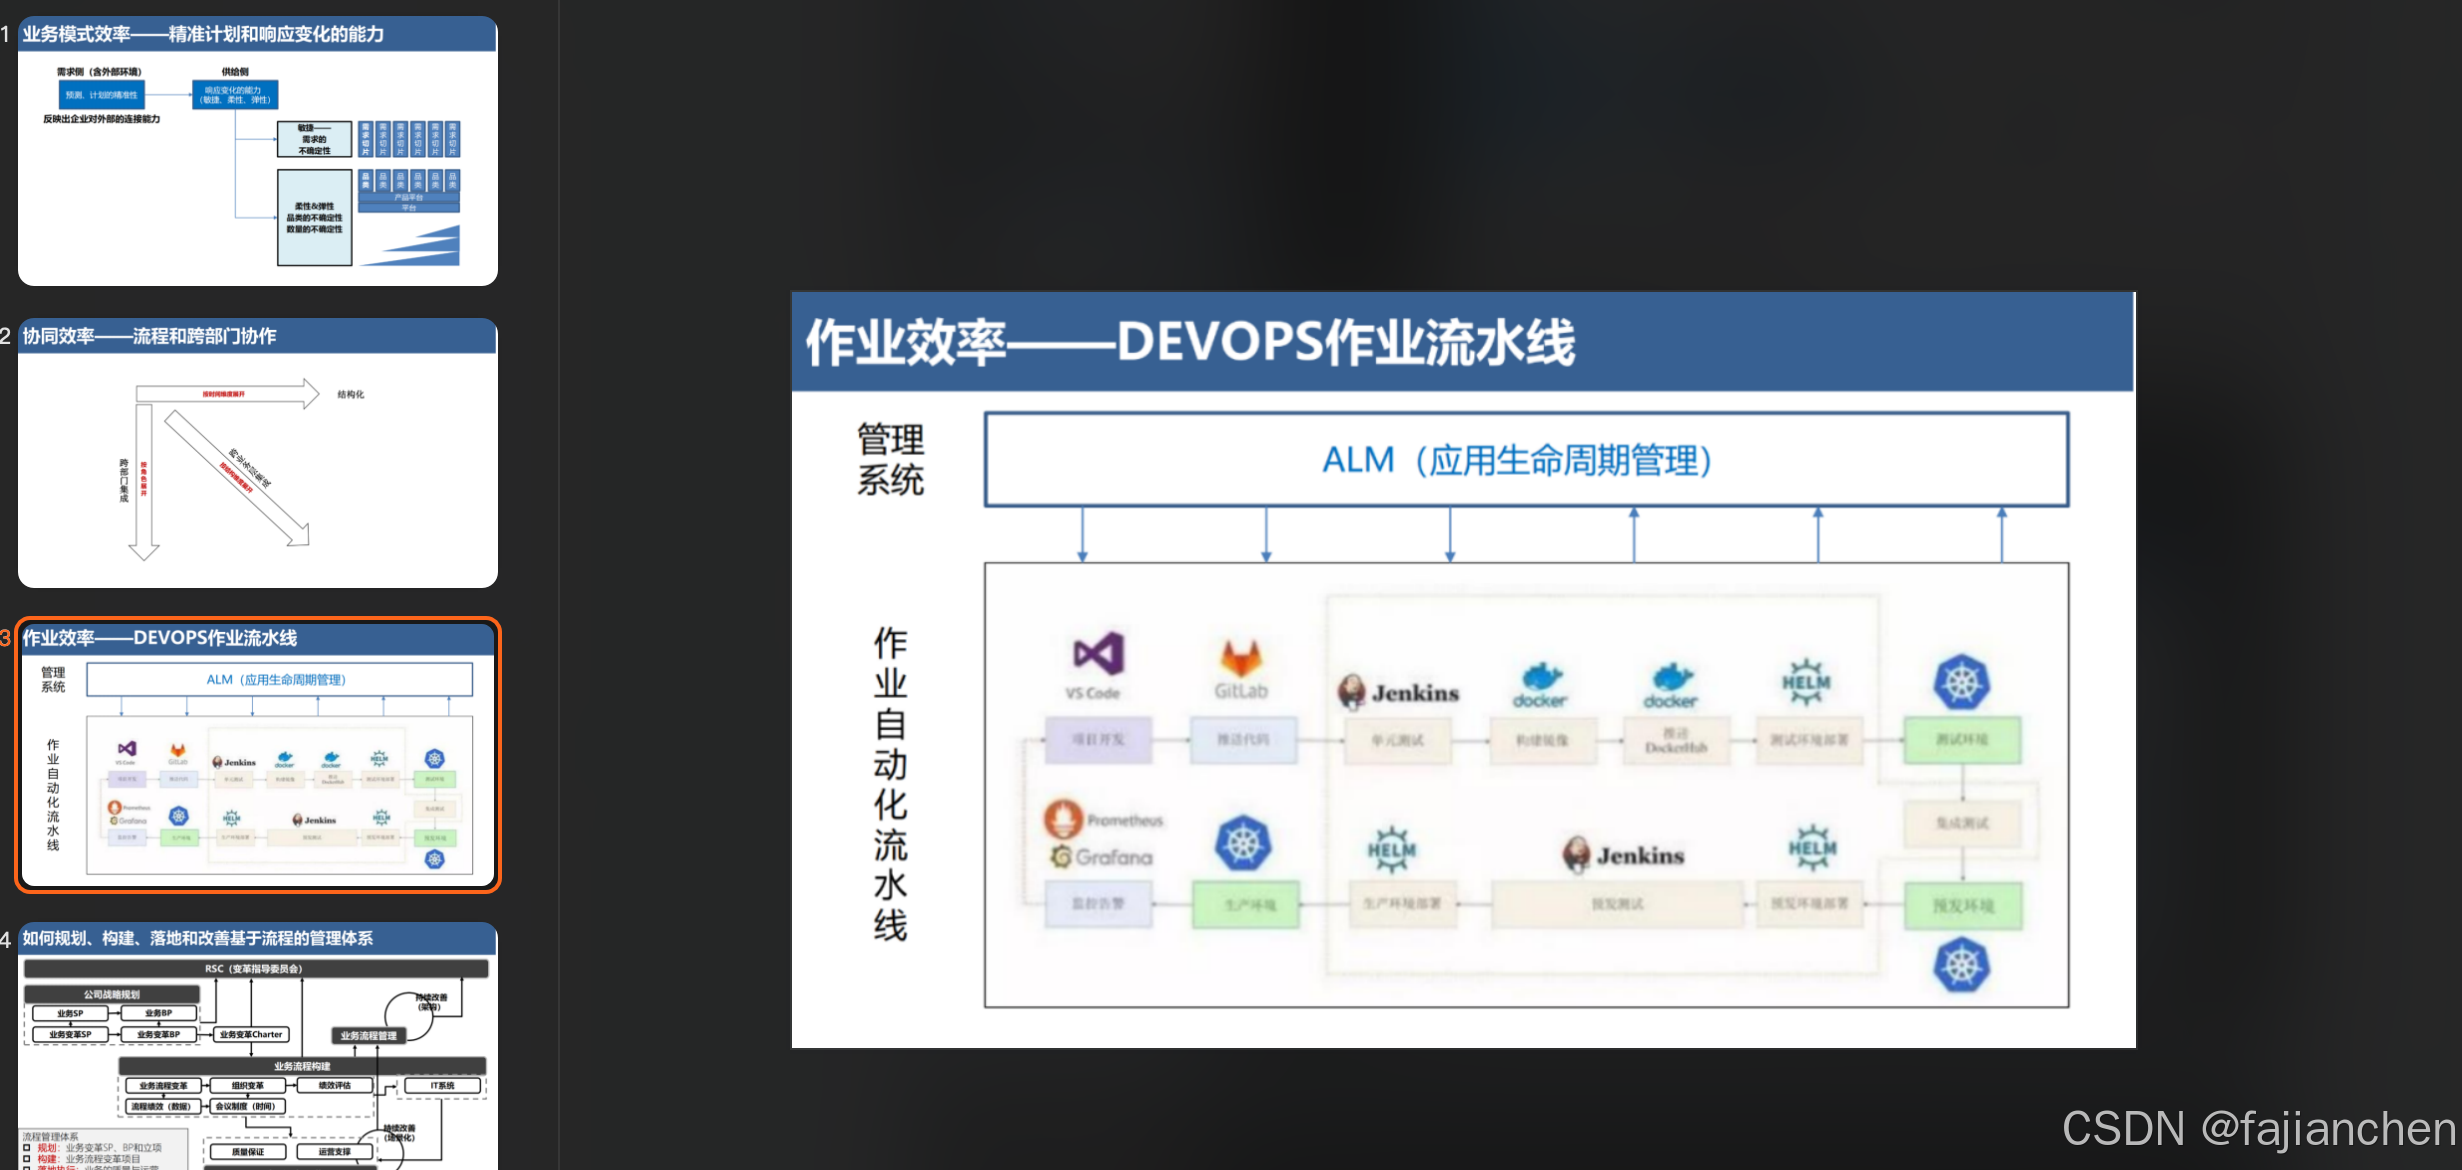Click Jenkins logo above 预发测试 box
The height and width of the screenshot is (1170, 2462).
[x=1577, y=854]
